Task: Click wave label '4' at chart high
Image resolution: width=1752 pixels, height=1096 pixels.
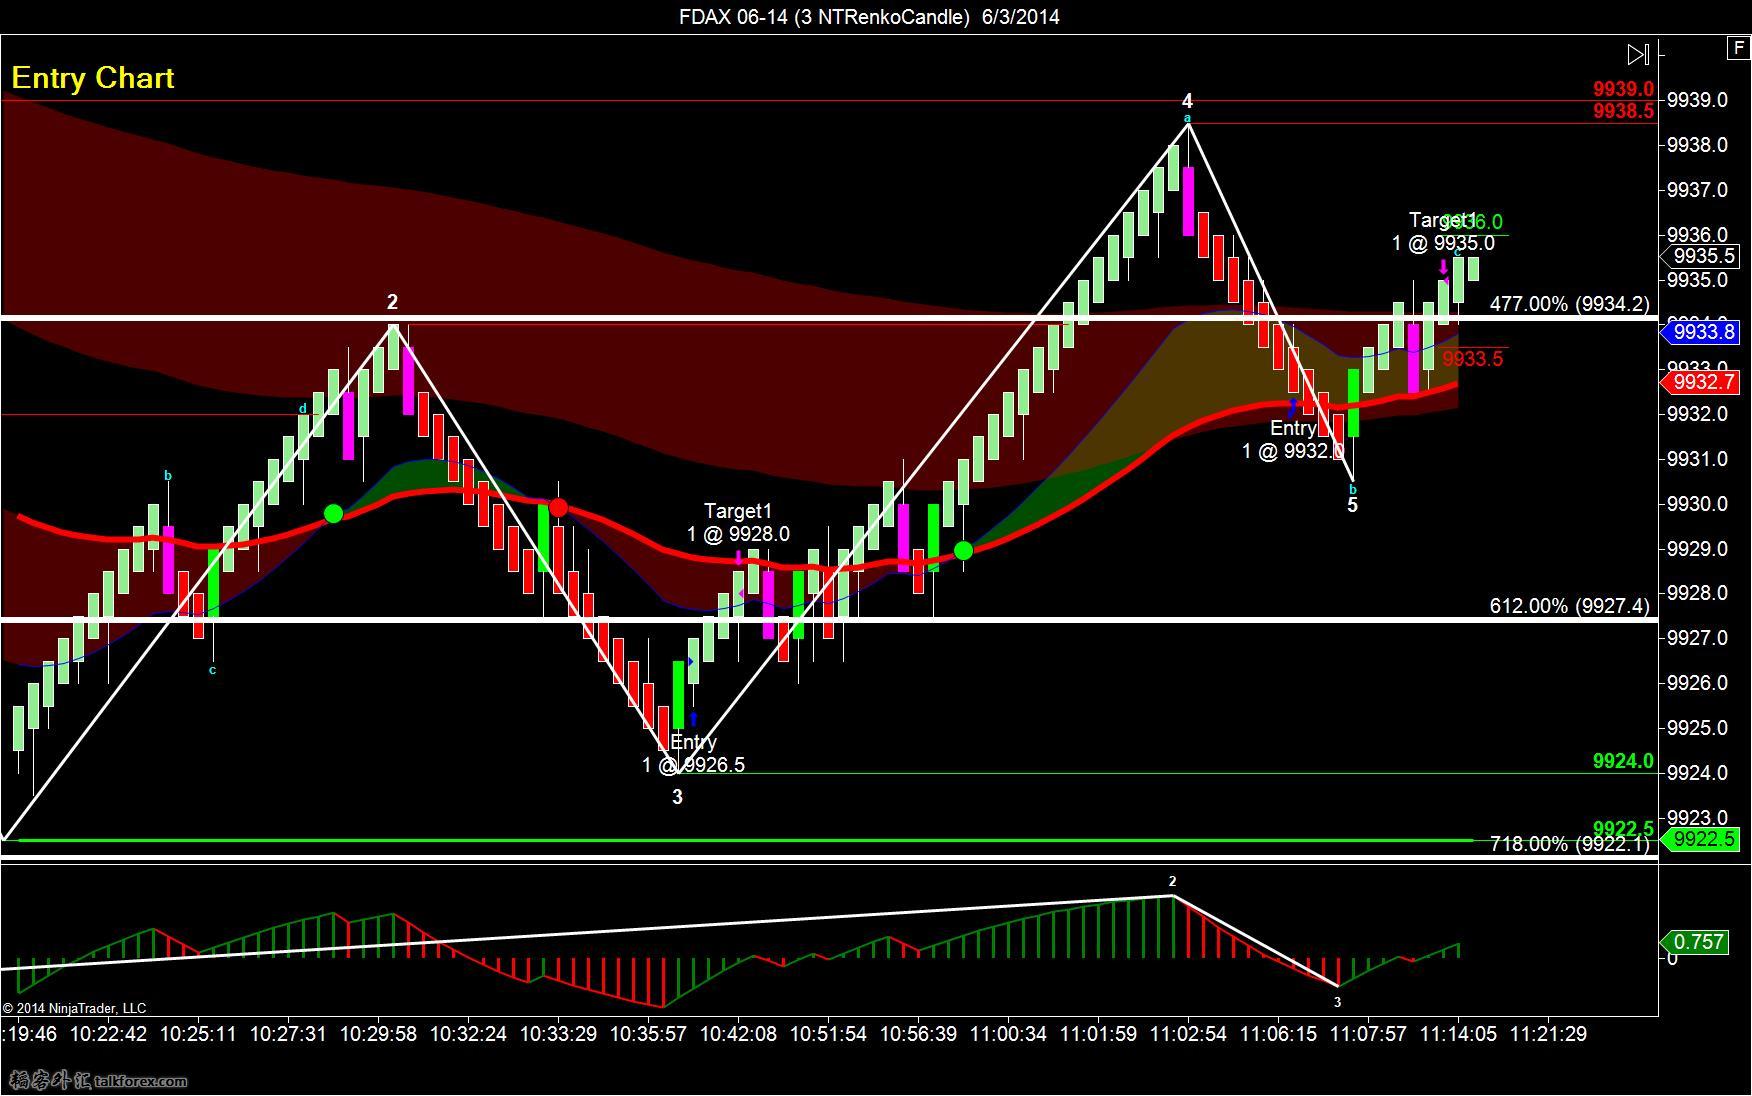Action: (x=1187, y=101)
